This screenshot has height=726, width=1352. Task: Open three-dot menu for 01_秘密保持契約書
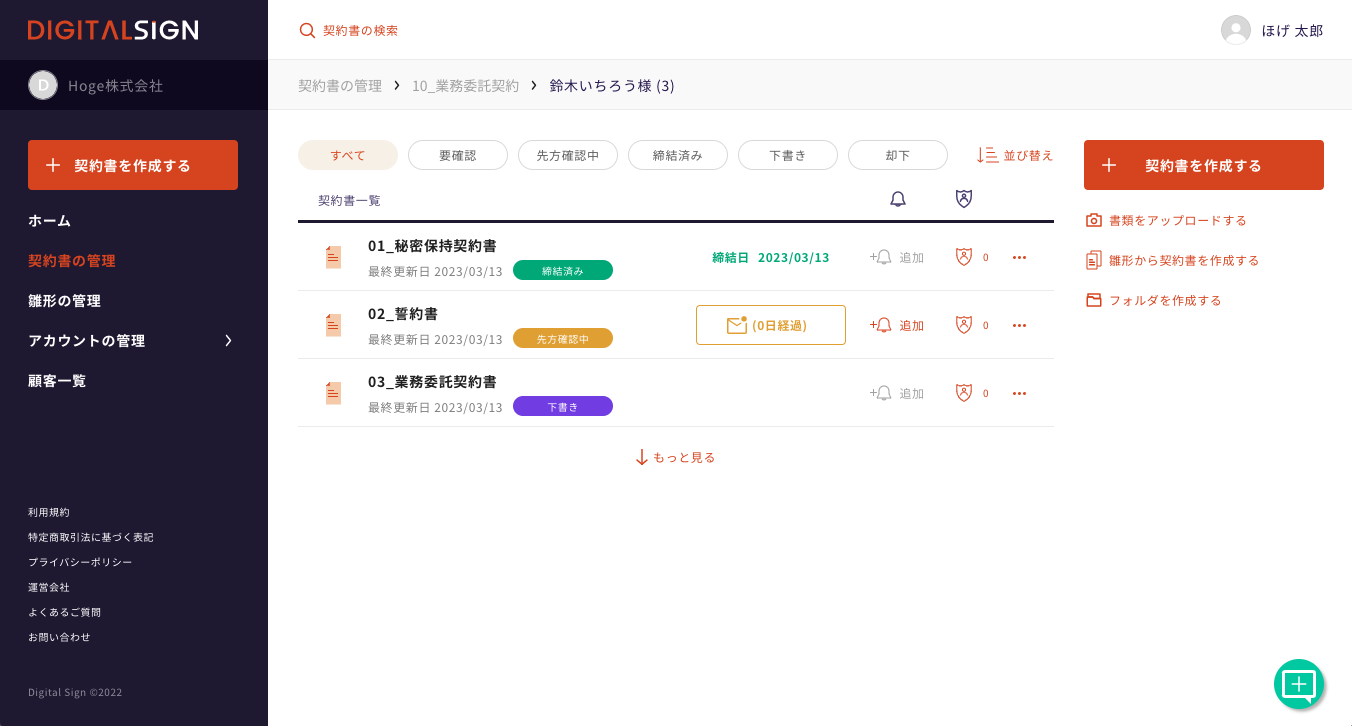1019,257
